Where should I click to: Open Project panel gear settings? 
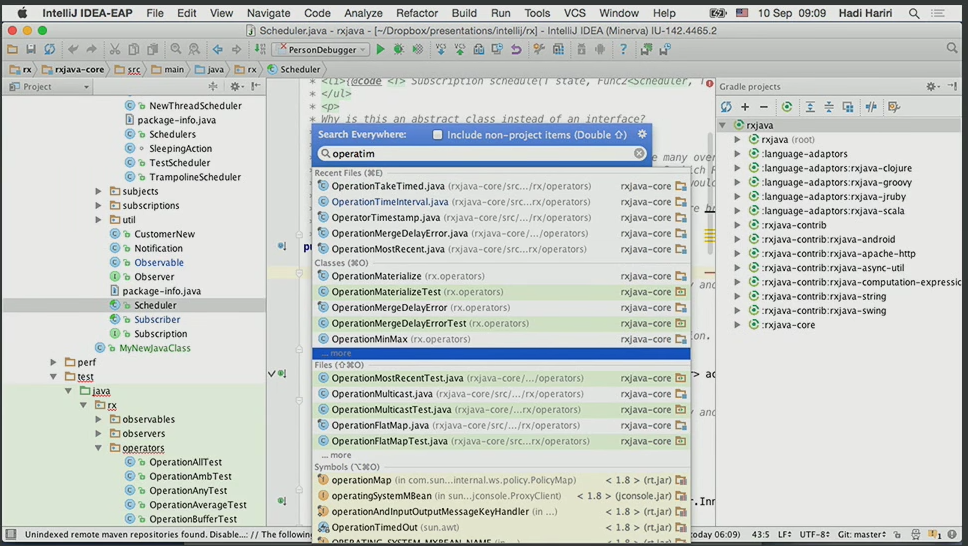coord(235,86)
